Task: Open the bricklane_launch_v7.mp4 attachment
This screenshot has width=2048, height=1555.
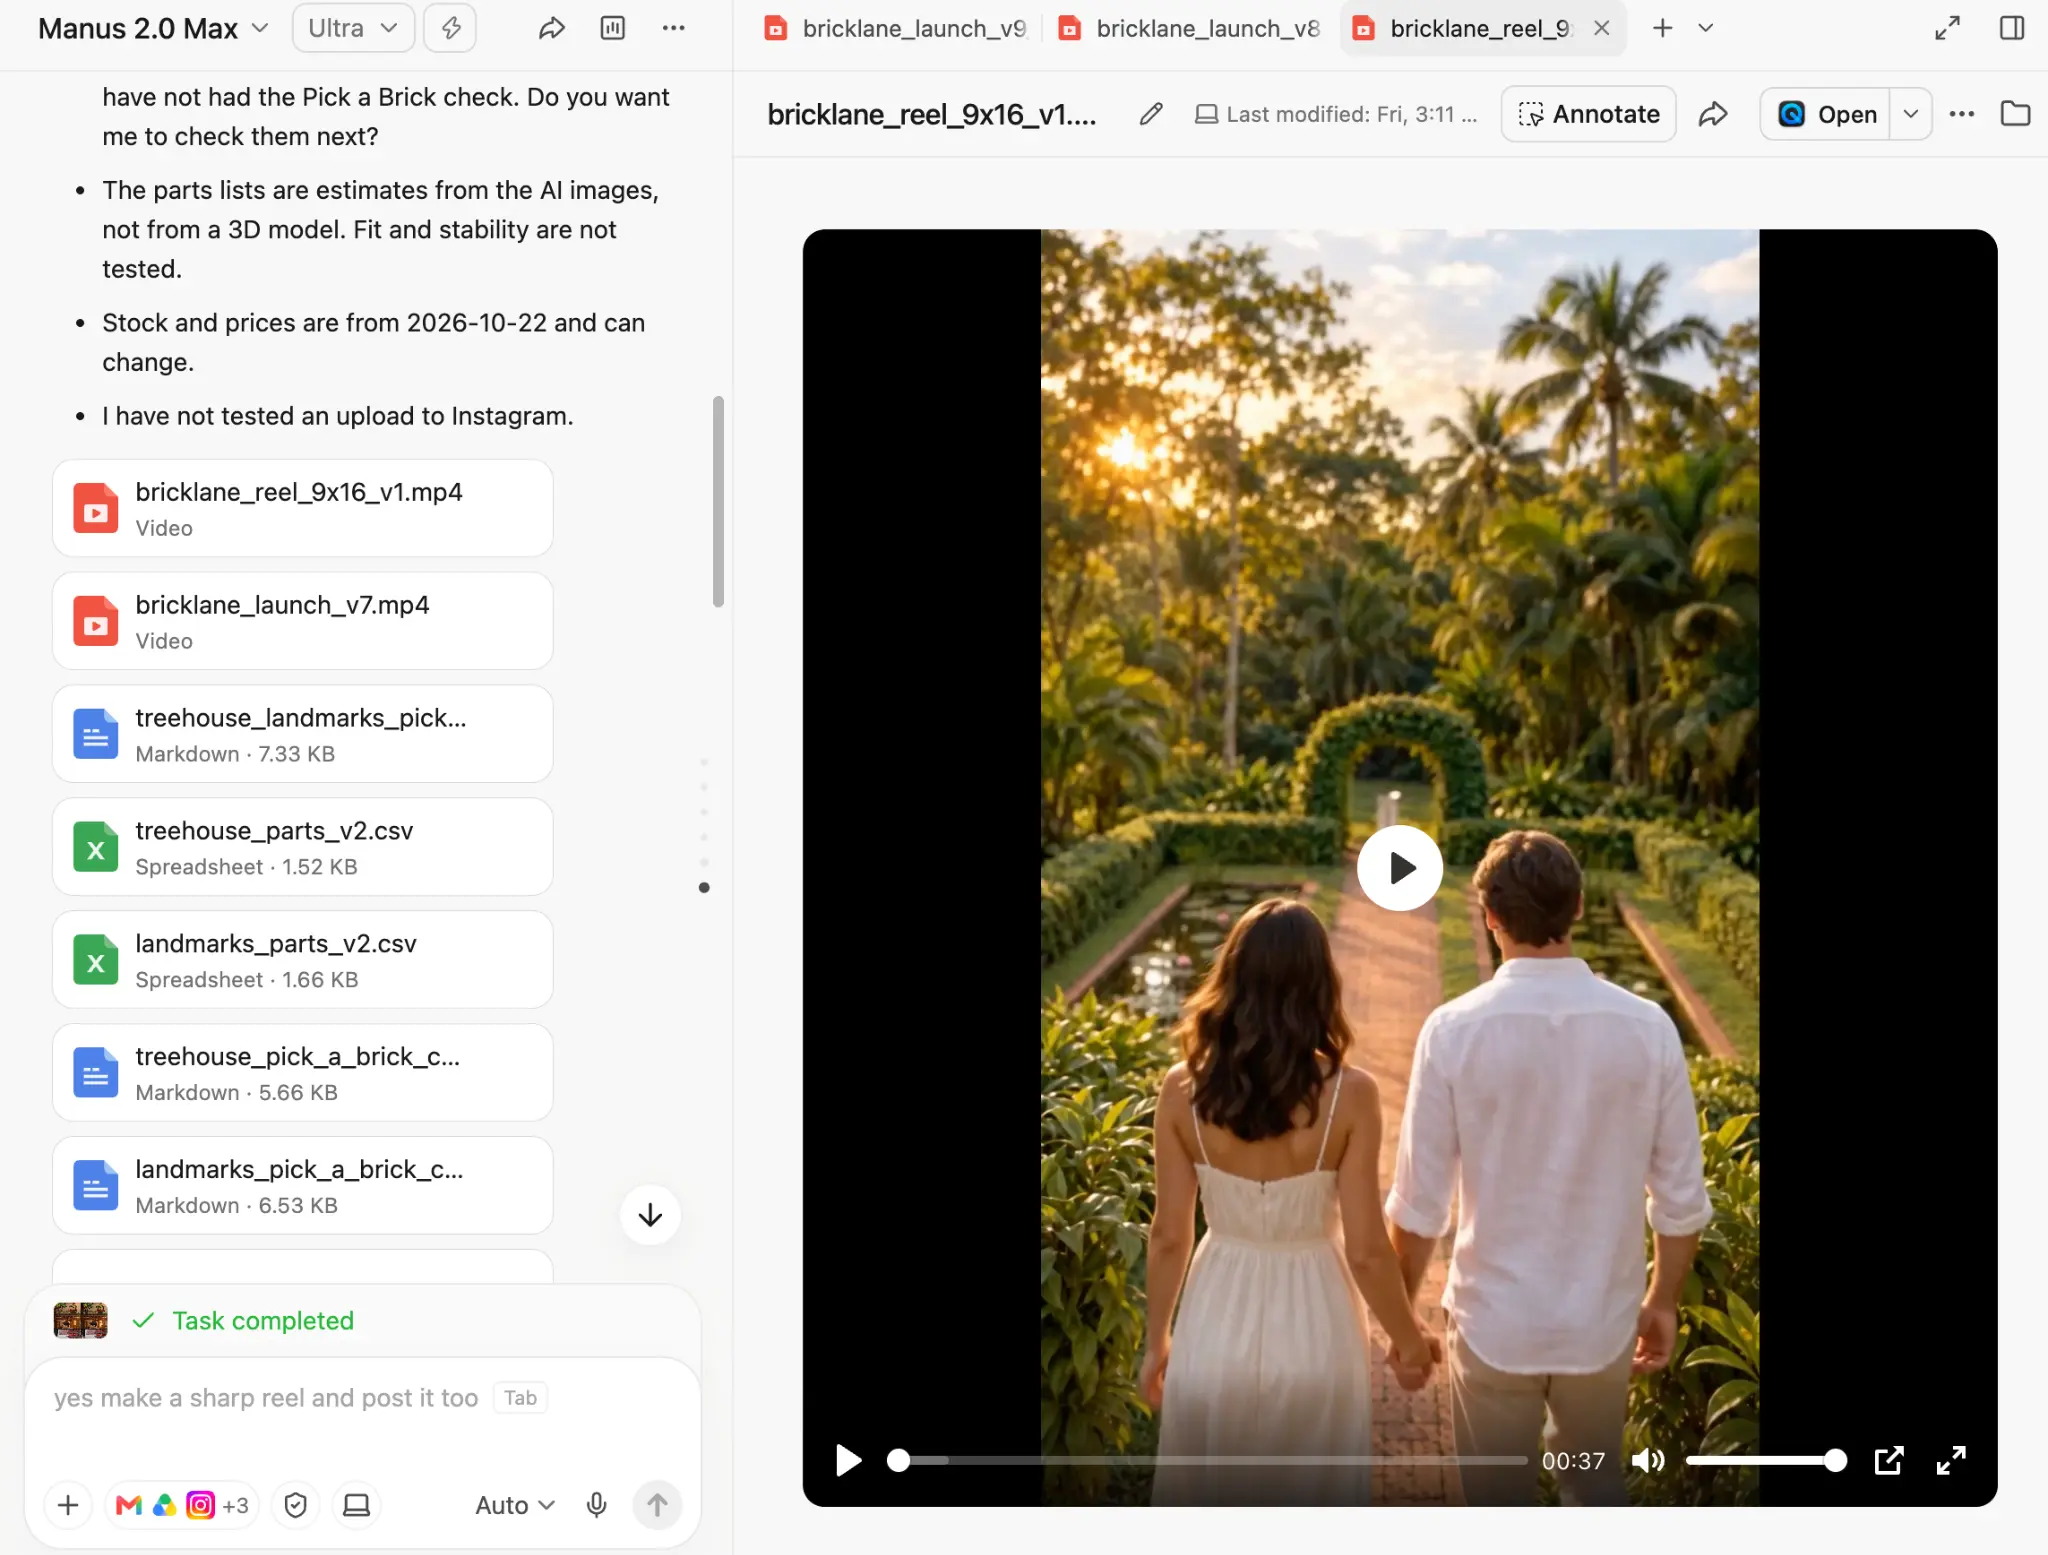Action: [303, 621]
